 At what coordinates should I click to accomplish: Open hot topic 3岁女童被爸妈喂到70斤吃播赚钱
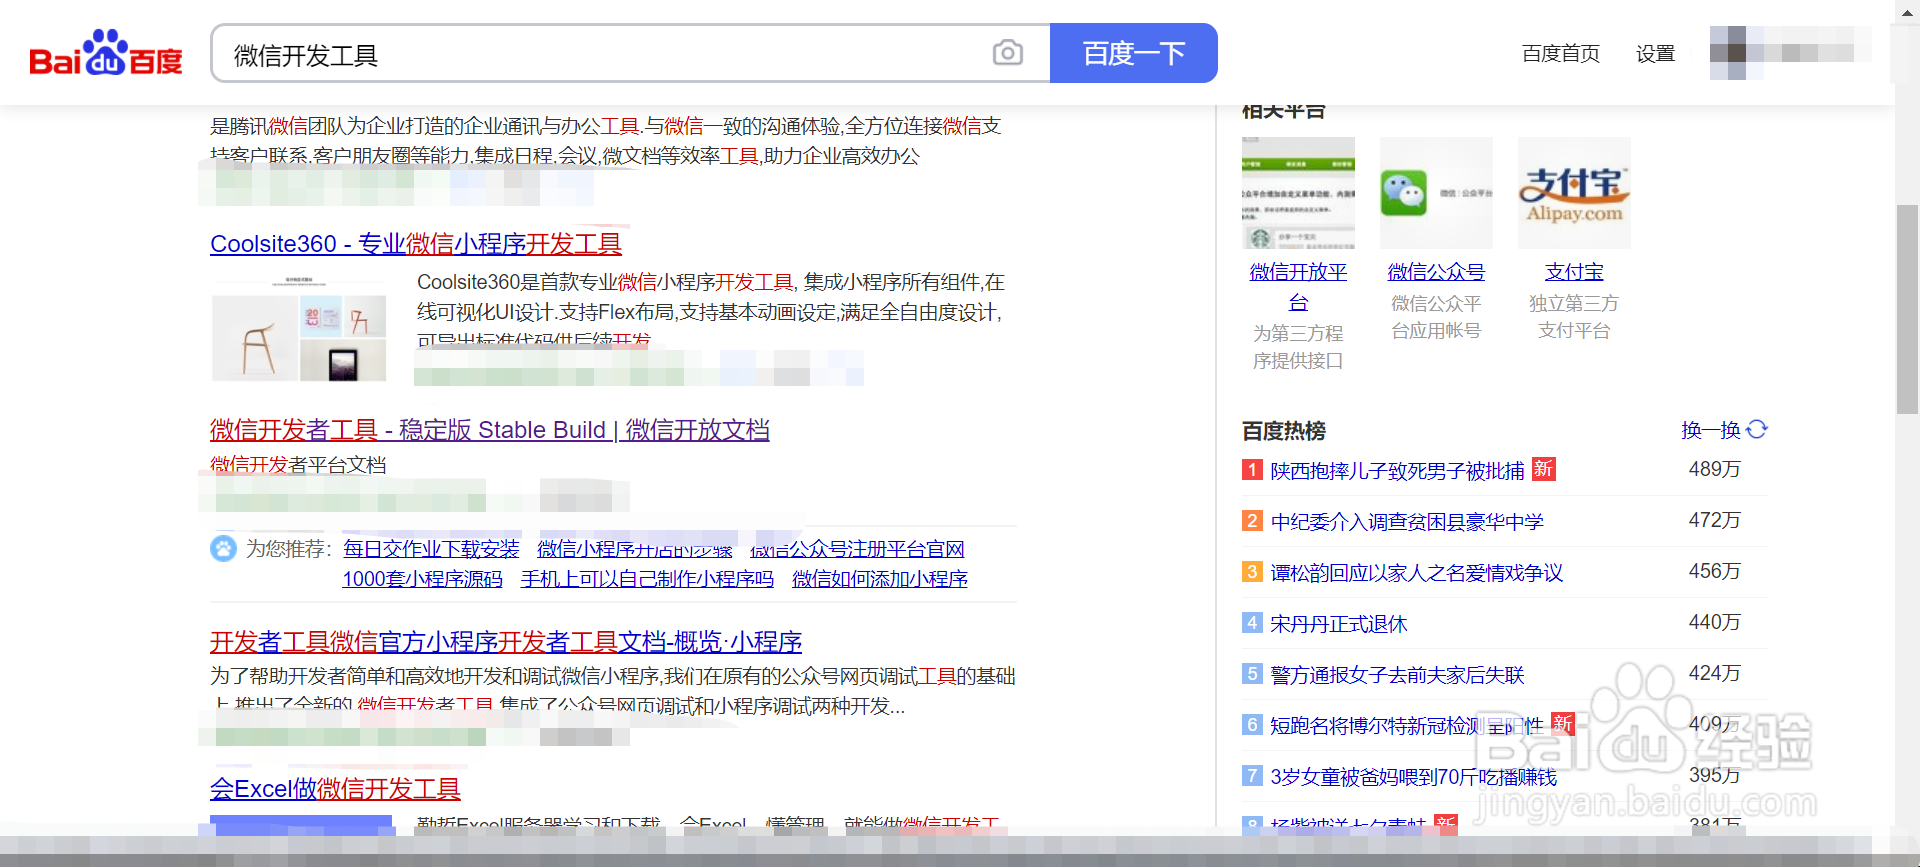(x=1413, y=777)
